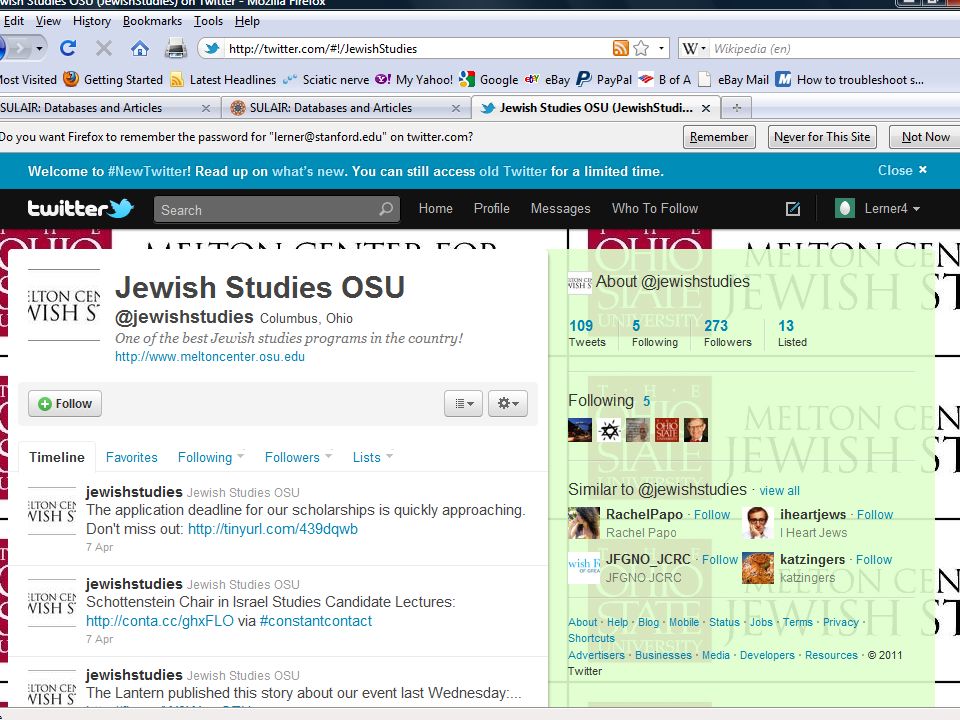The width and height of the screenshot is (960, 720).
Task: Click view all similar accounts
Action: point(779,490)
